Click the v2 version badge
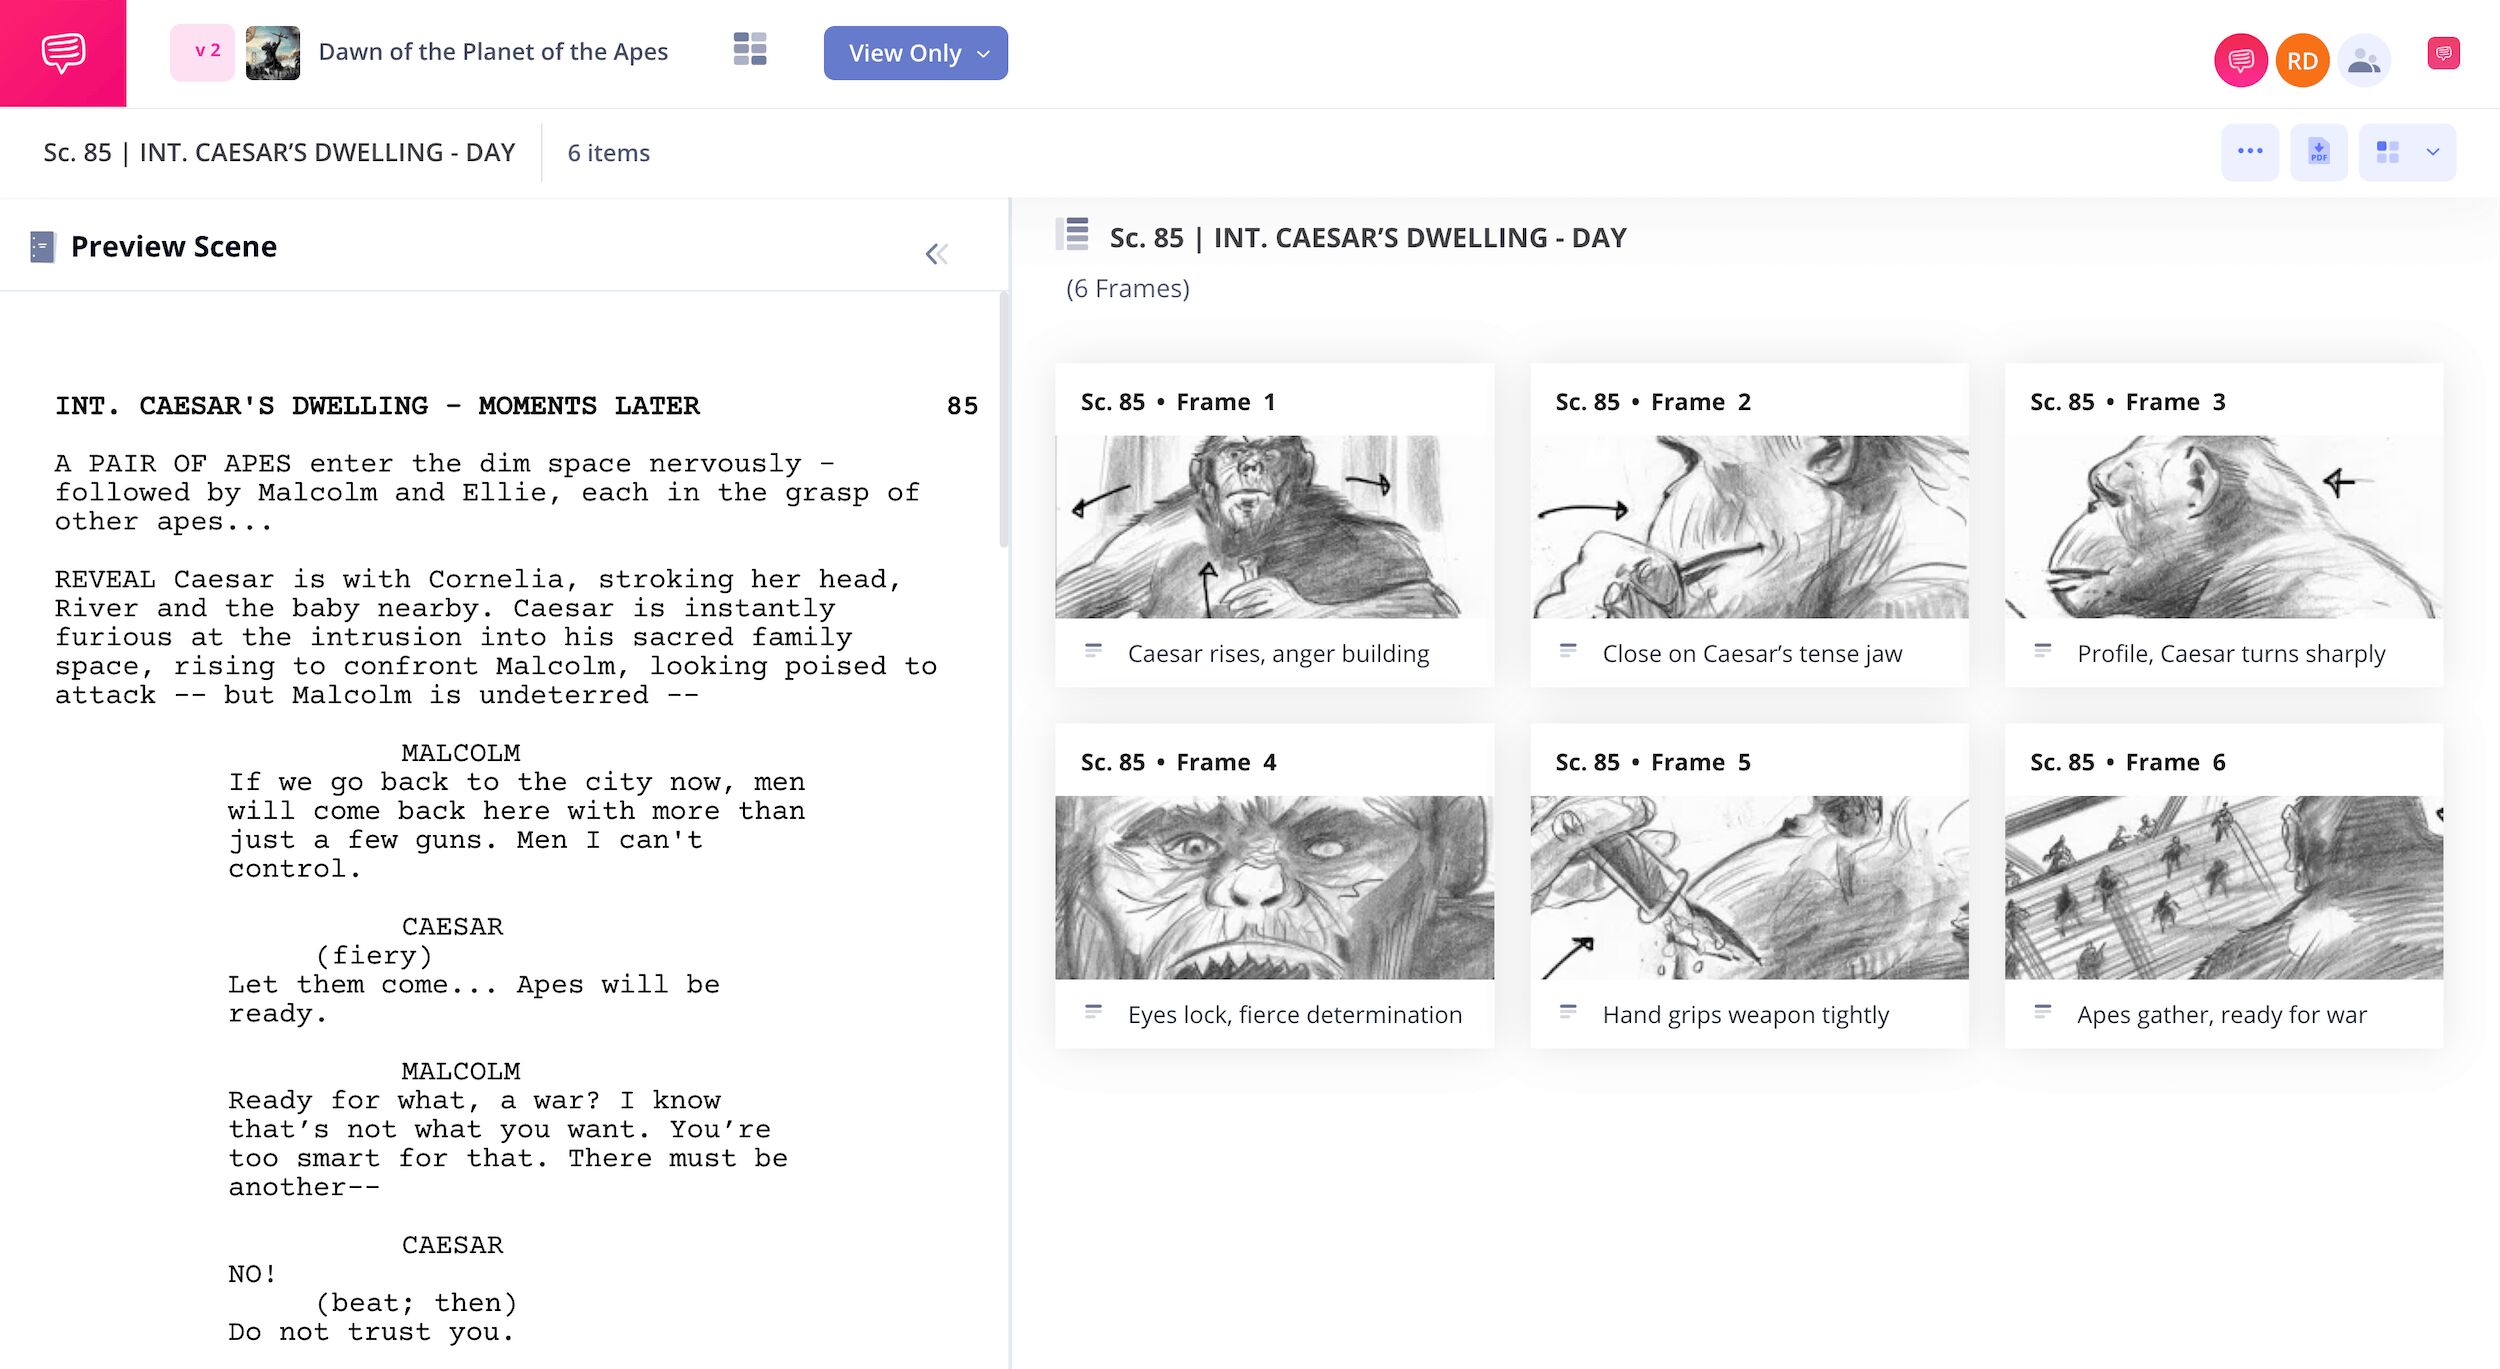 pos(203,52)
